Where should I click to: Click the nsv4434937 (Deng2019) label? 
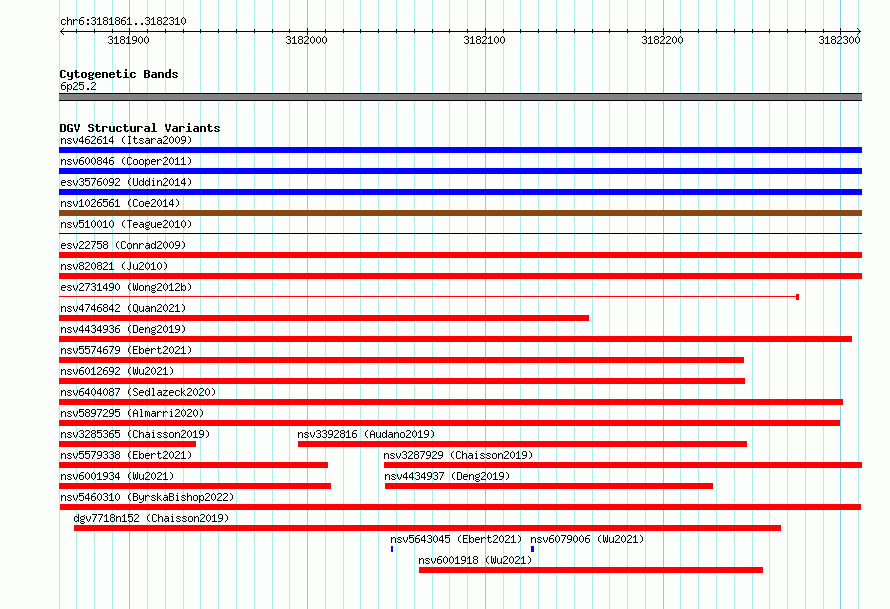click(x=447, y=476)
